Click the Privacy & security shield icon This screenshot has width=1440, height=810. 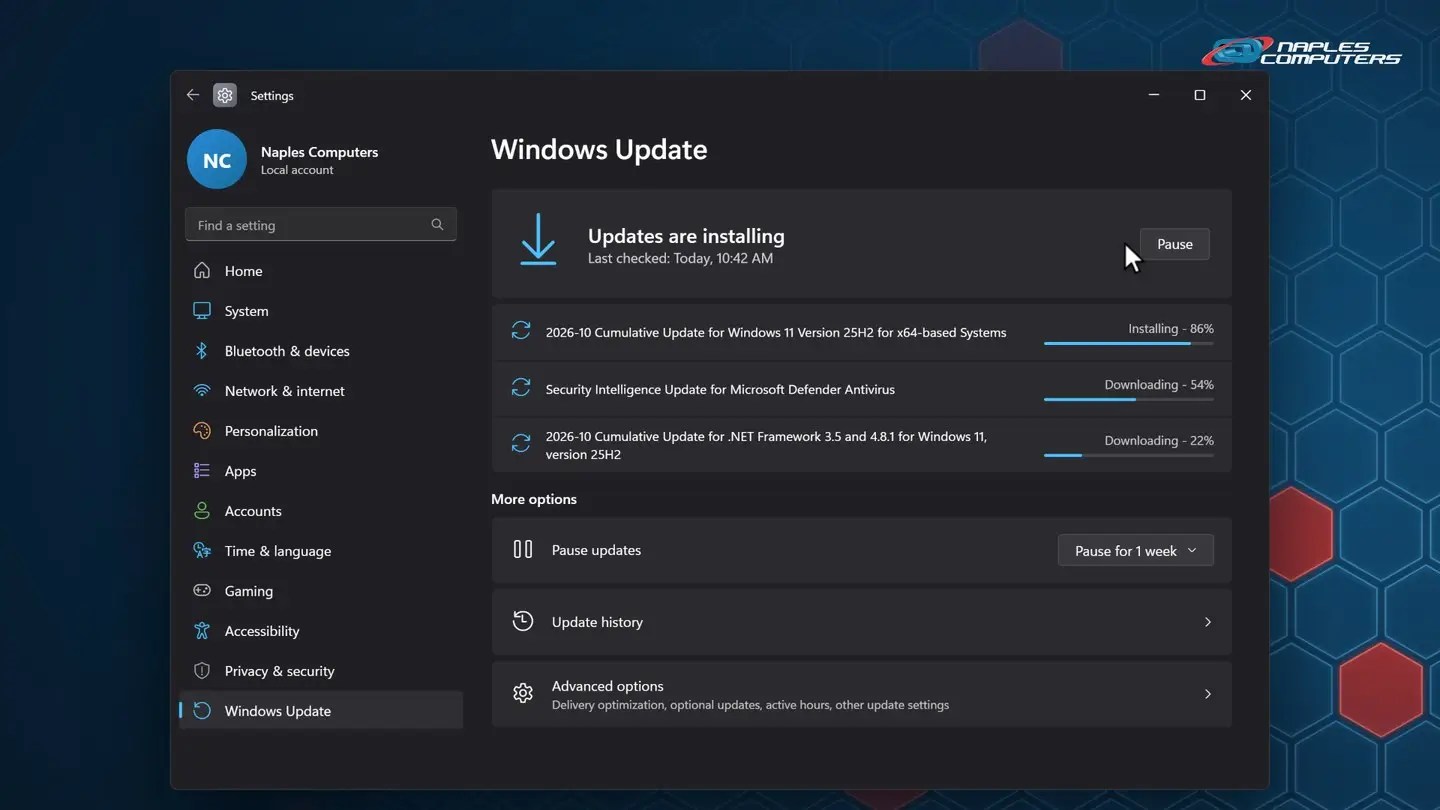click(x=202, y=671)
